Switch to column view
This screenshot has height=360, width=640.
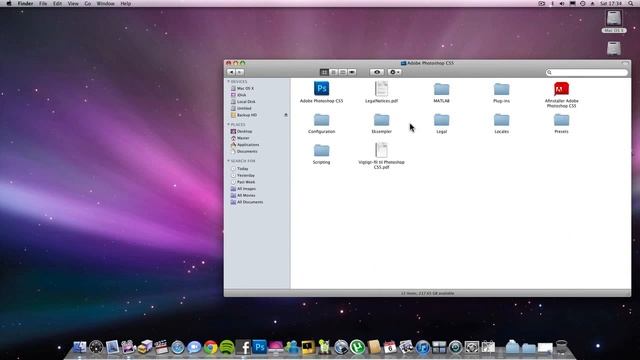point(342,72)
